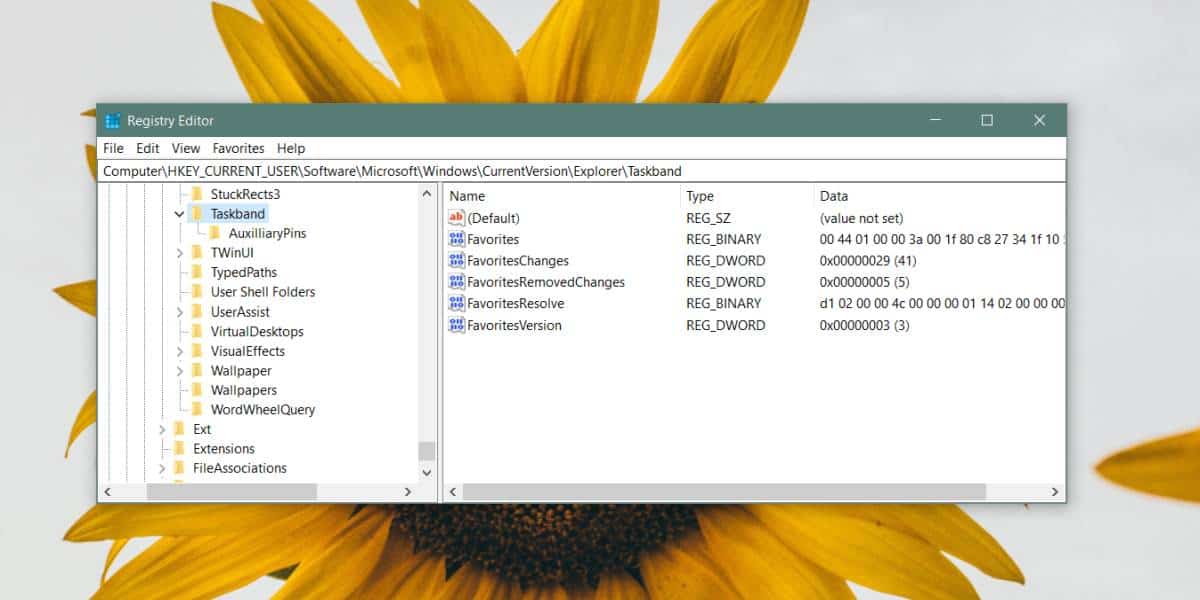Click the FavoritesResolve binary icon
The image size is (1200, 600).
click(458, 303)
